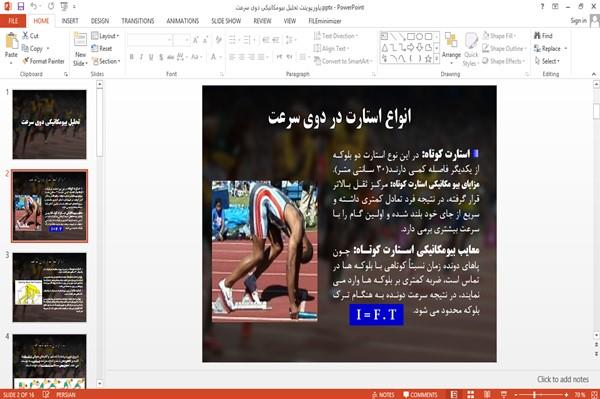The height and width of the screenshot is (399, 600).
Task: Toggle Bold formatting
Action: coord(132,57)
